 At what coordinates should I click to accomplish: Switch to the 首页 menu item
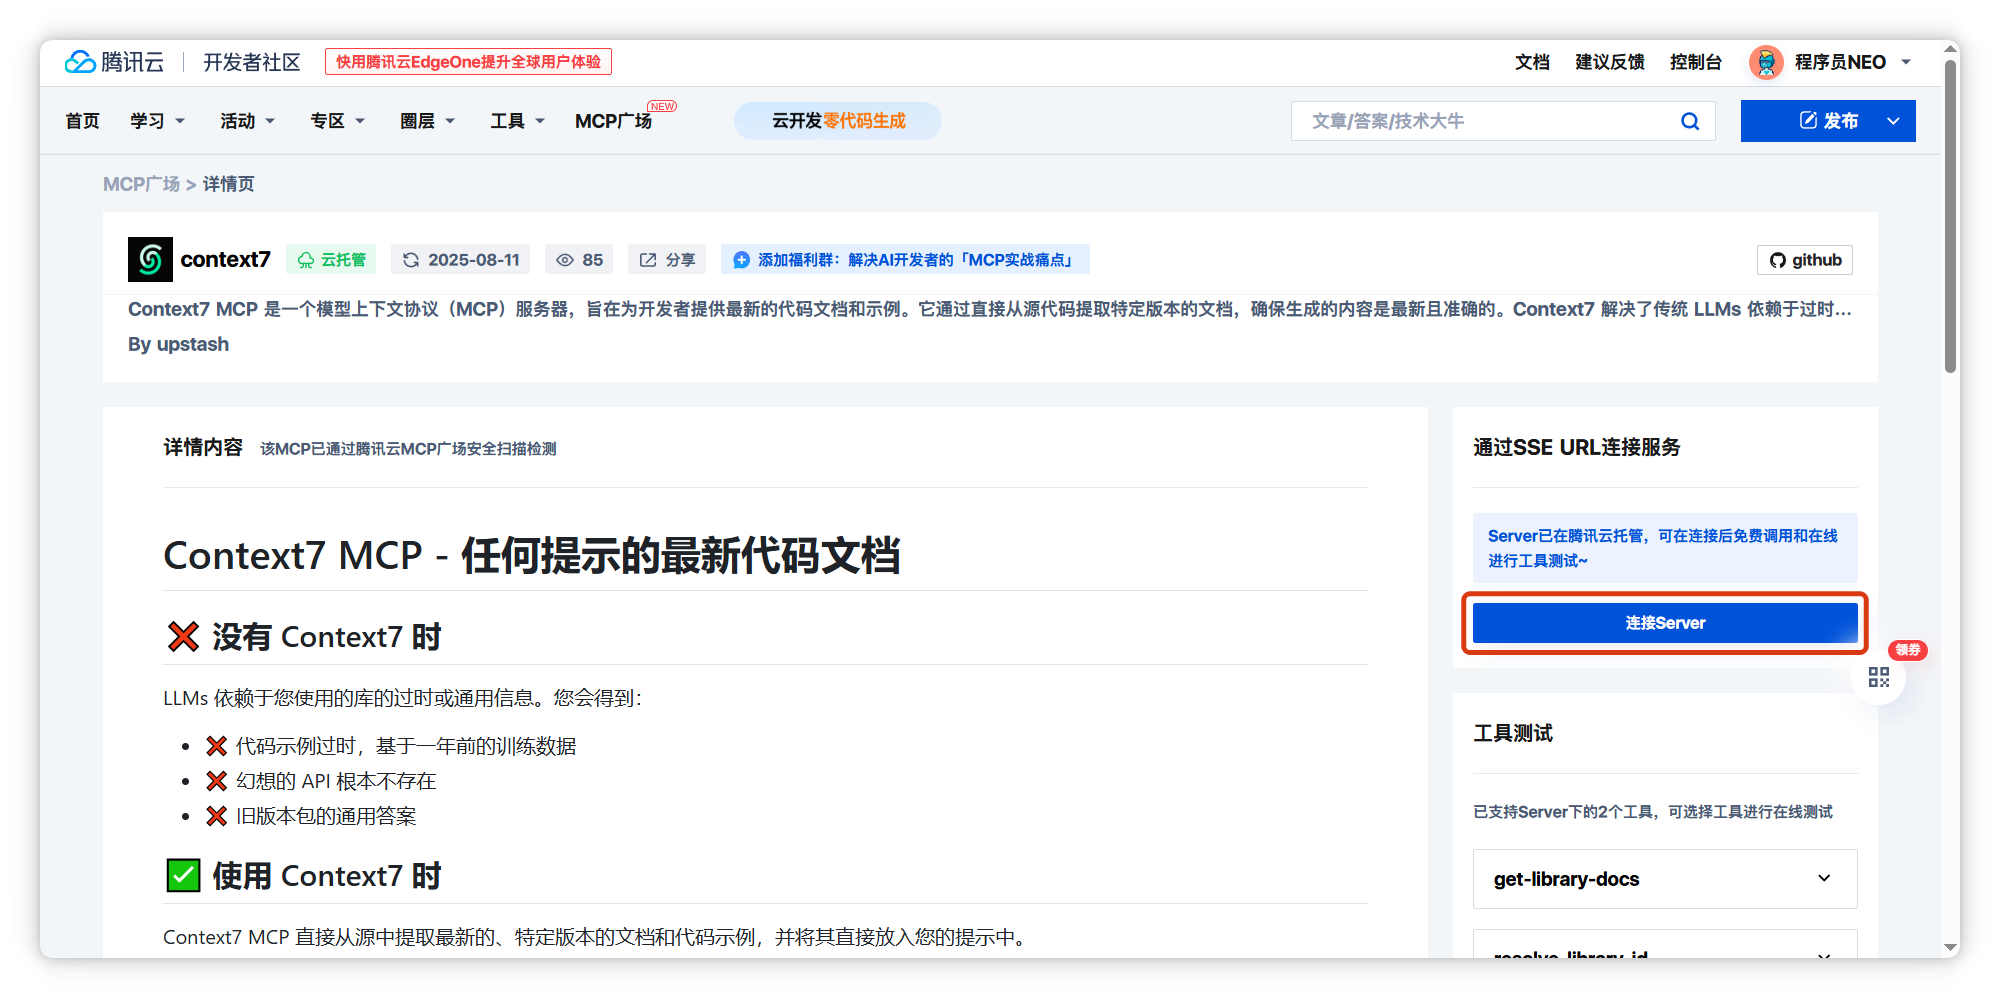tap(82, 121)
